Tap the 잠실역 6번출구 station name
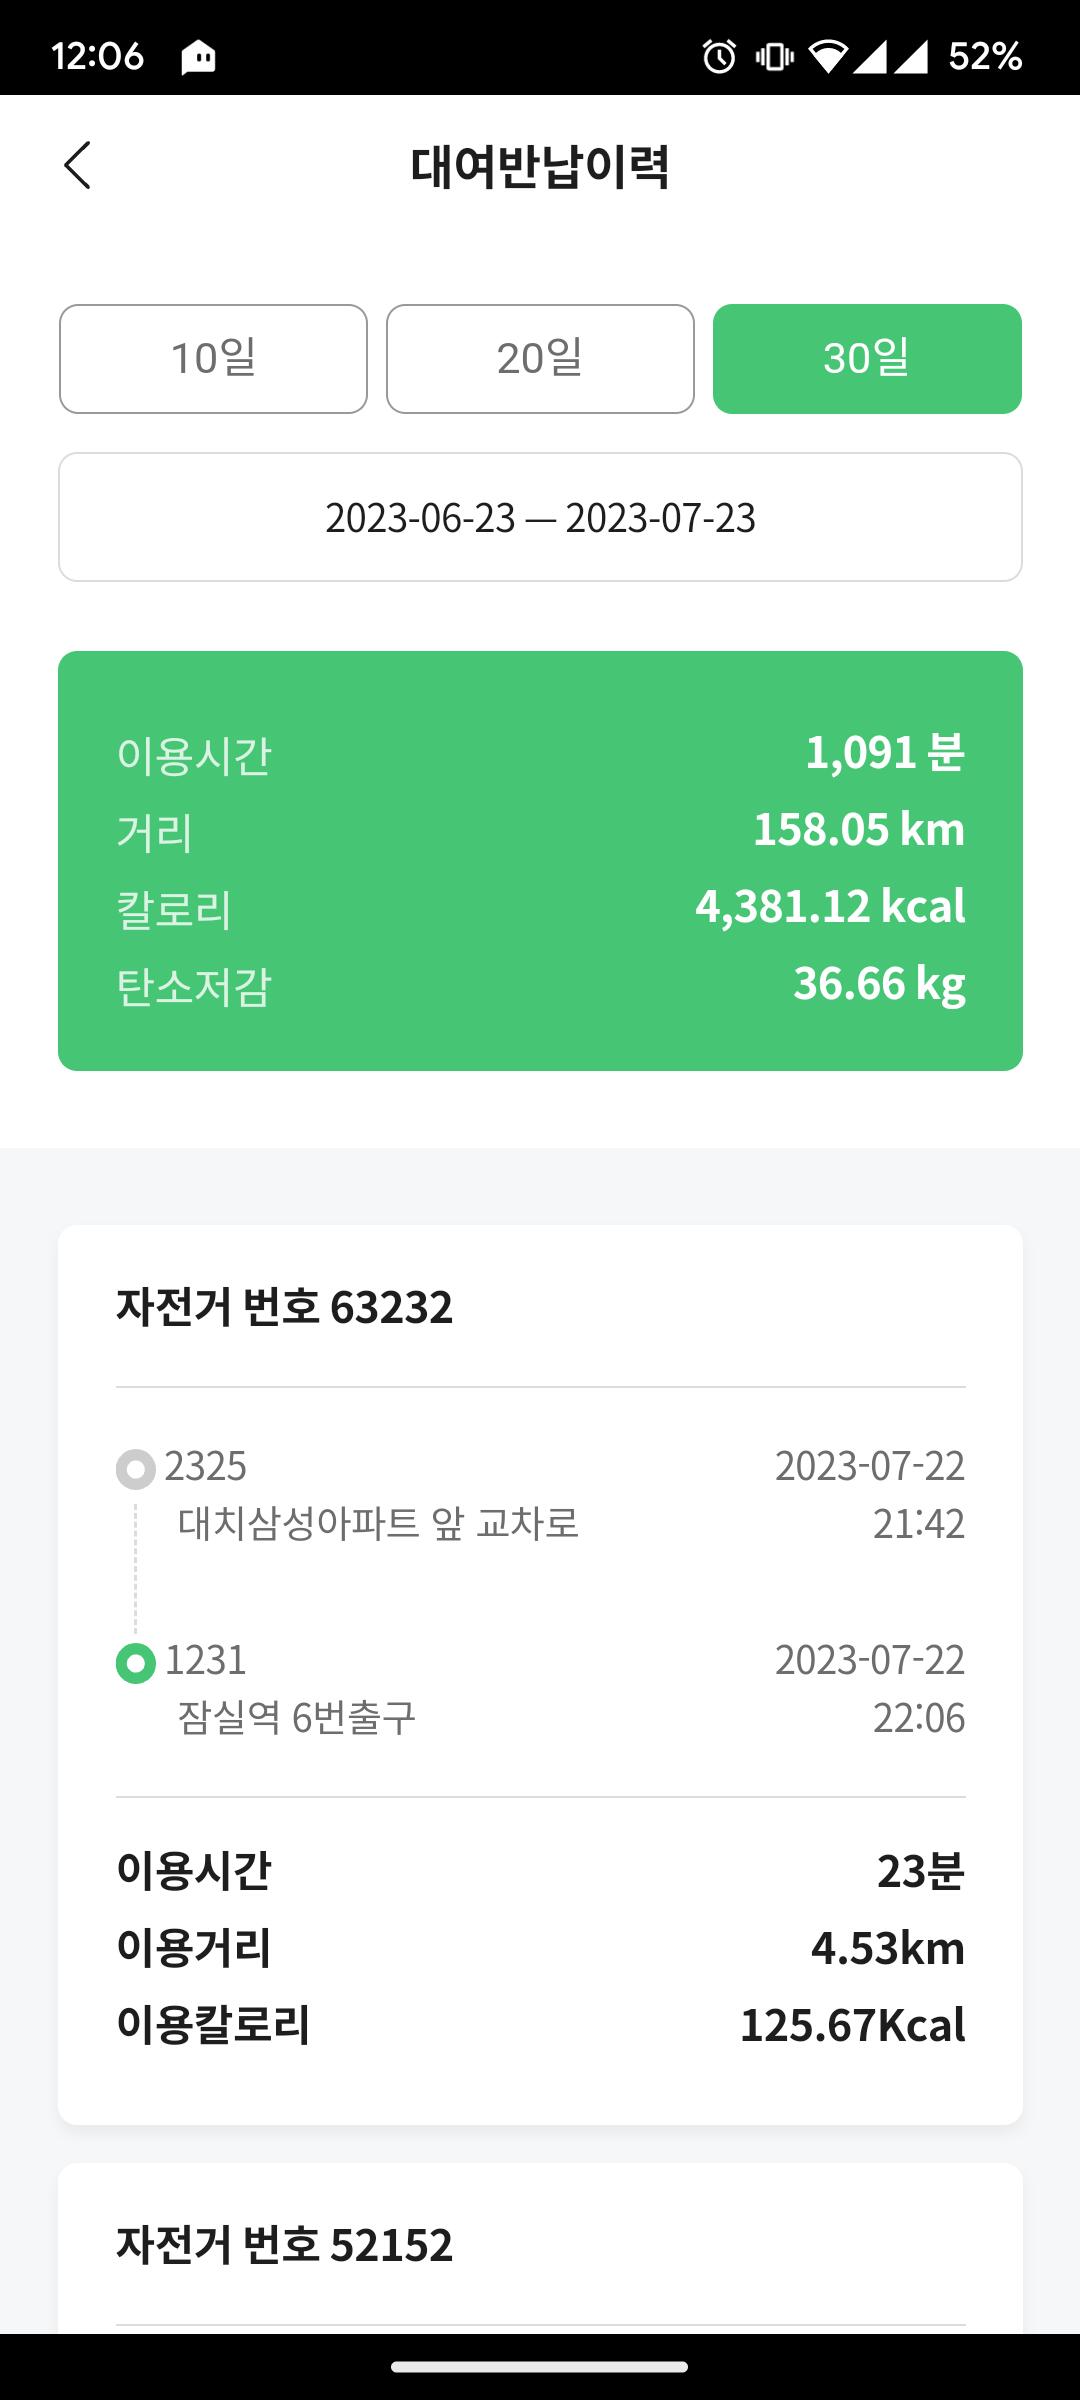1080x2400 pixels. point(296,1717)
